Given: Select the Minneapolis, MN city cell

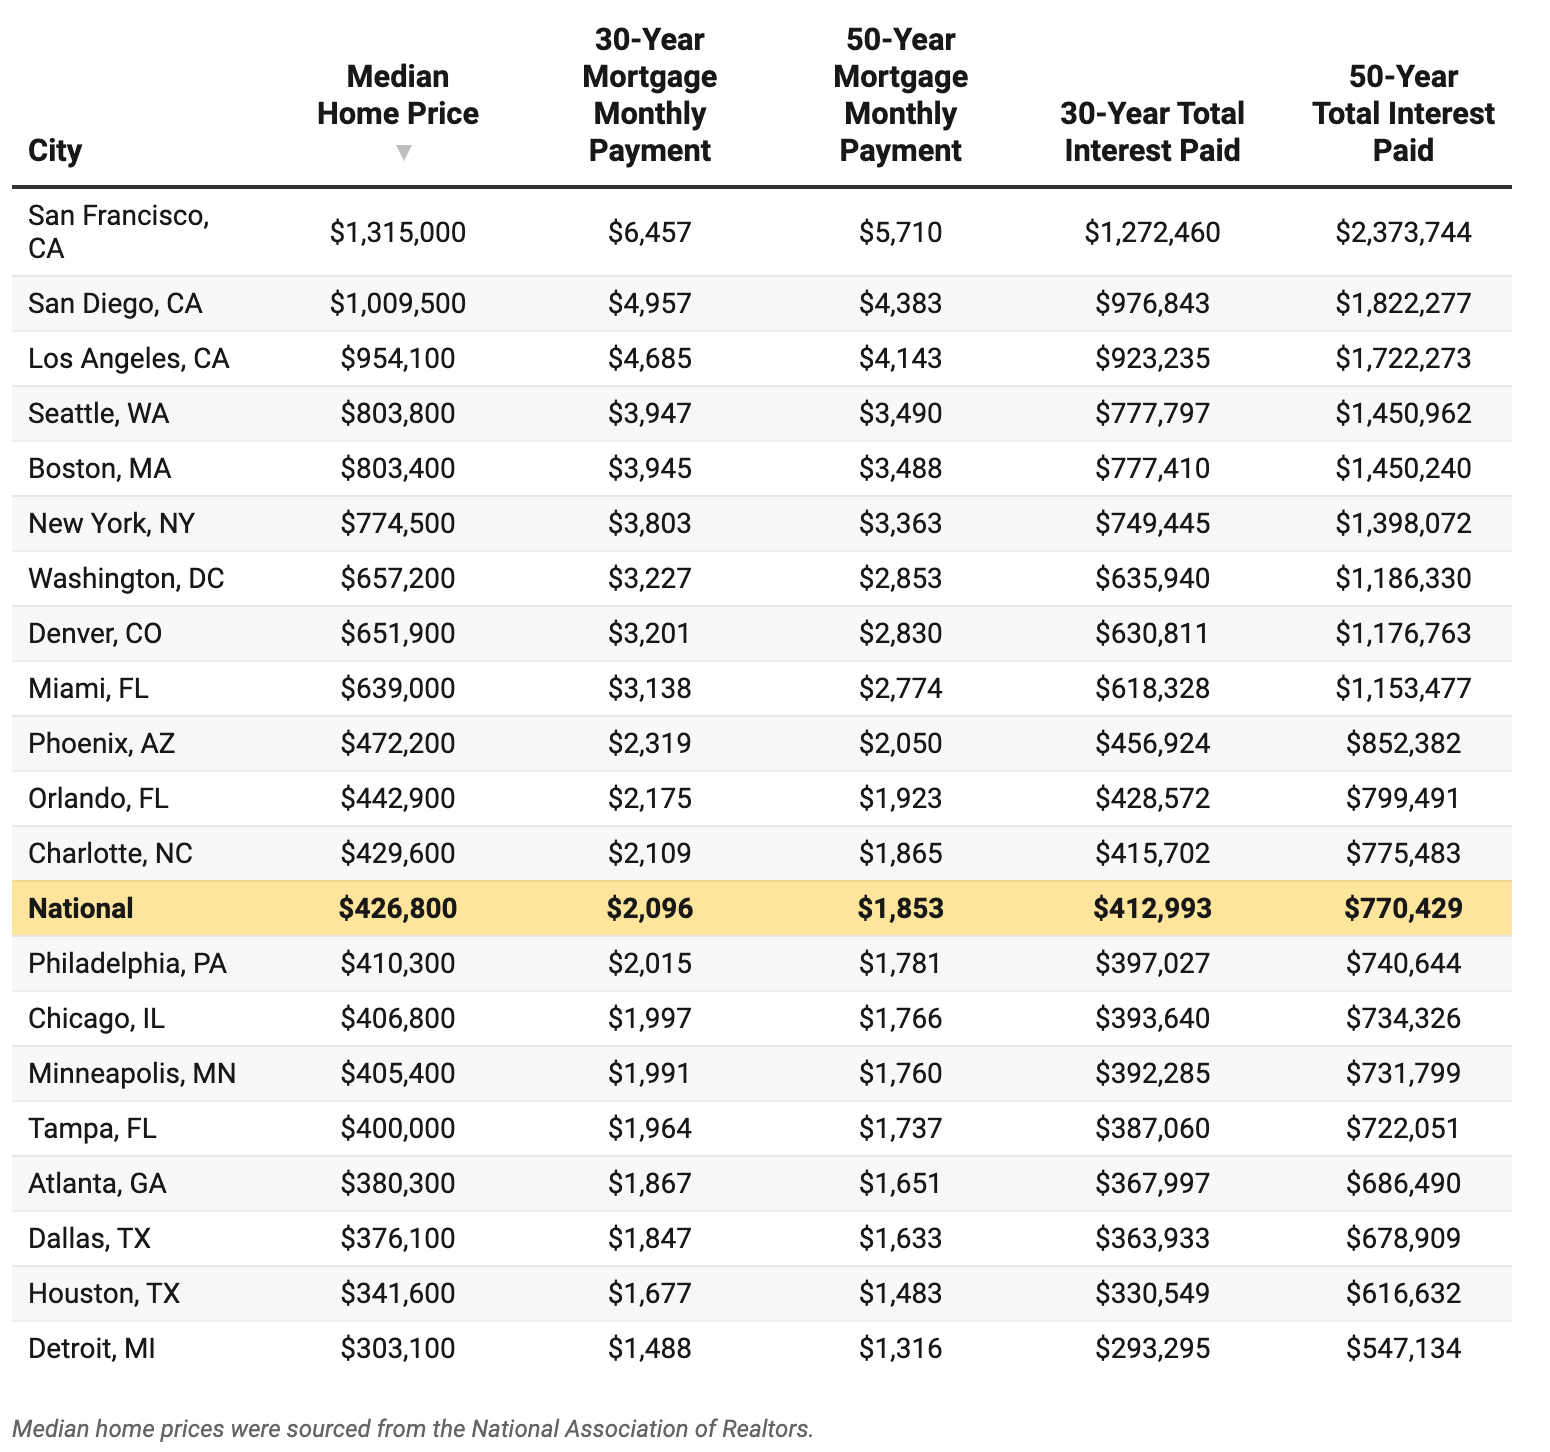Looking at the screenshot, I should coord(132,1073).
